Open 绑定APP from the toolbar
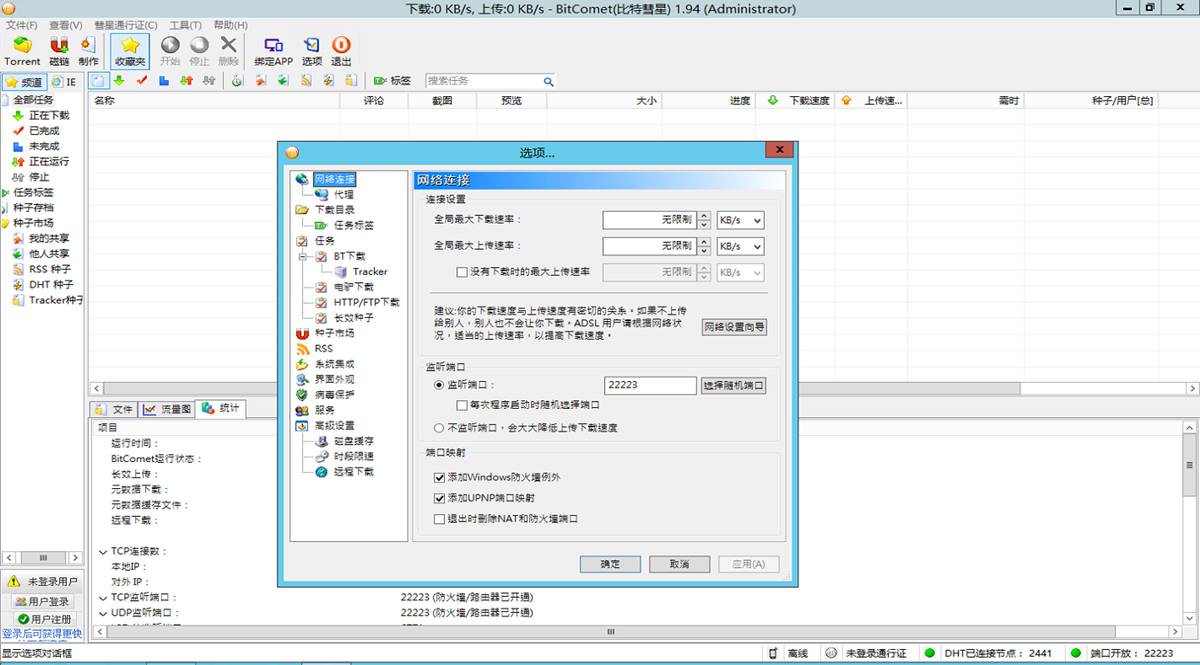Screen dimensions: 1200x665 tap(273, 50)
